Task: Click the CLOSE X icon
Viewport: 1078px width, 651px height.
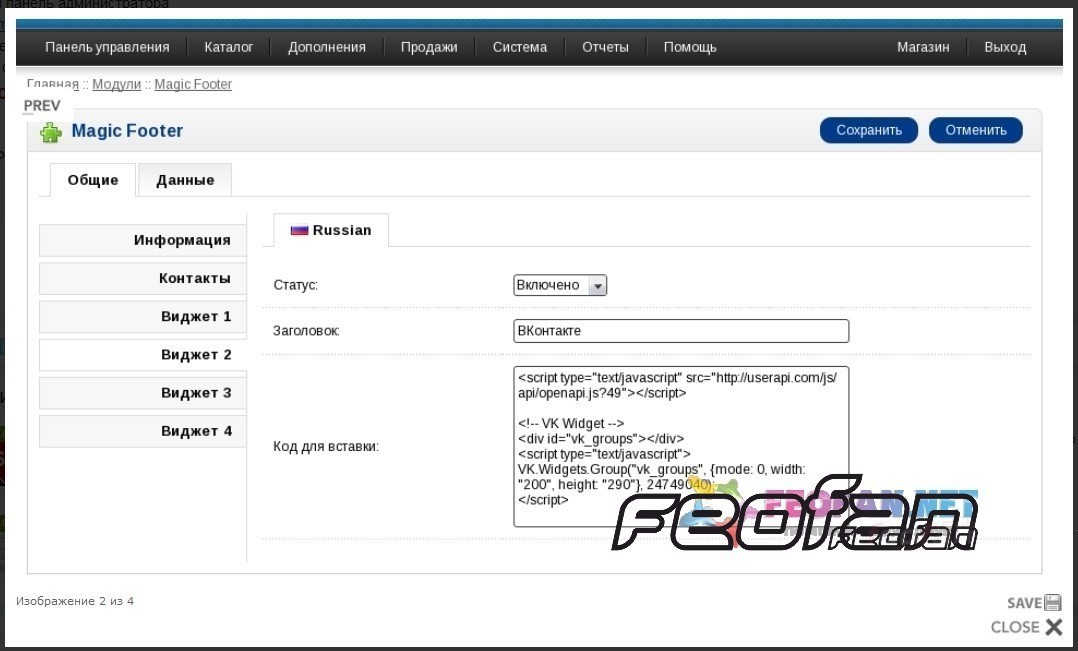Action: pos(1054,626)
